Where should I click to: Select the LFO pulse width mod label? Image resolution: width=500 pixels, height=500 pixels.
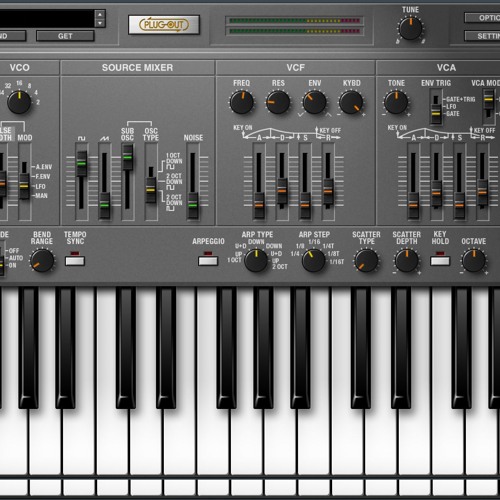pos(40,186)
